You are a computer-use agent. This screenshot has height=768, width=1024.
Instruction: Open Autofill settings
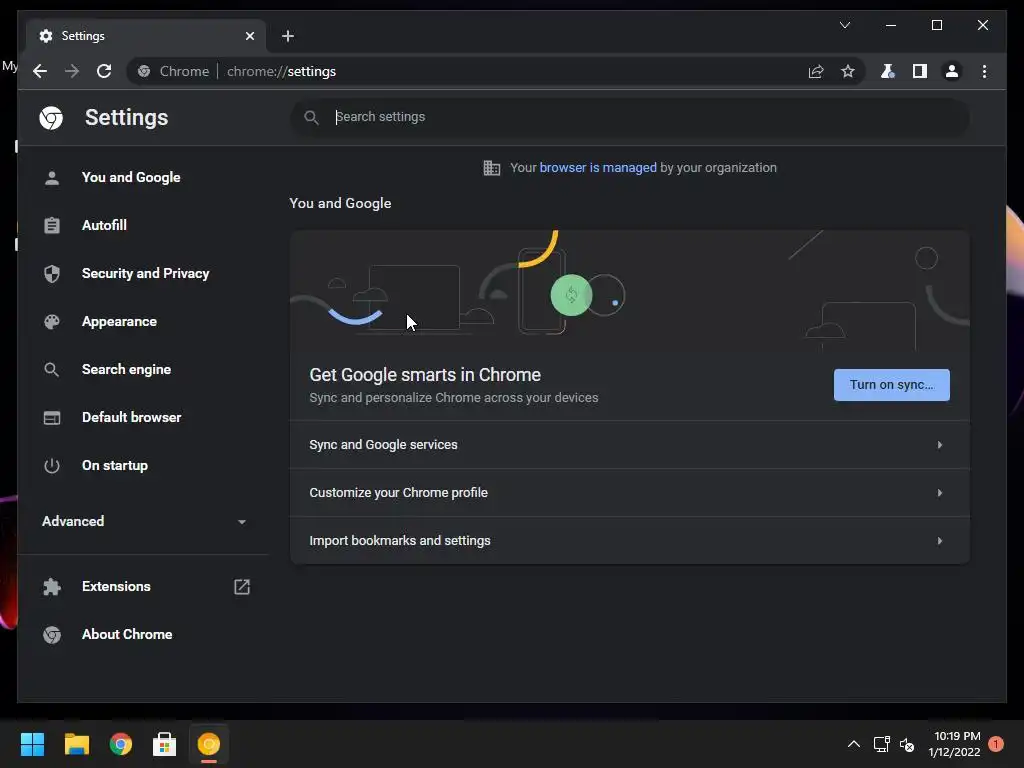[104, 225]
